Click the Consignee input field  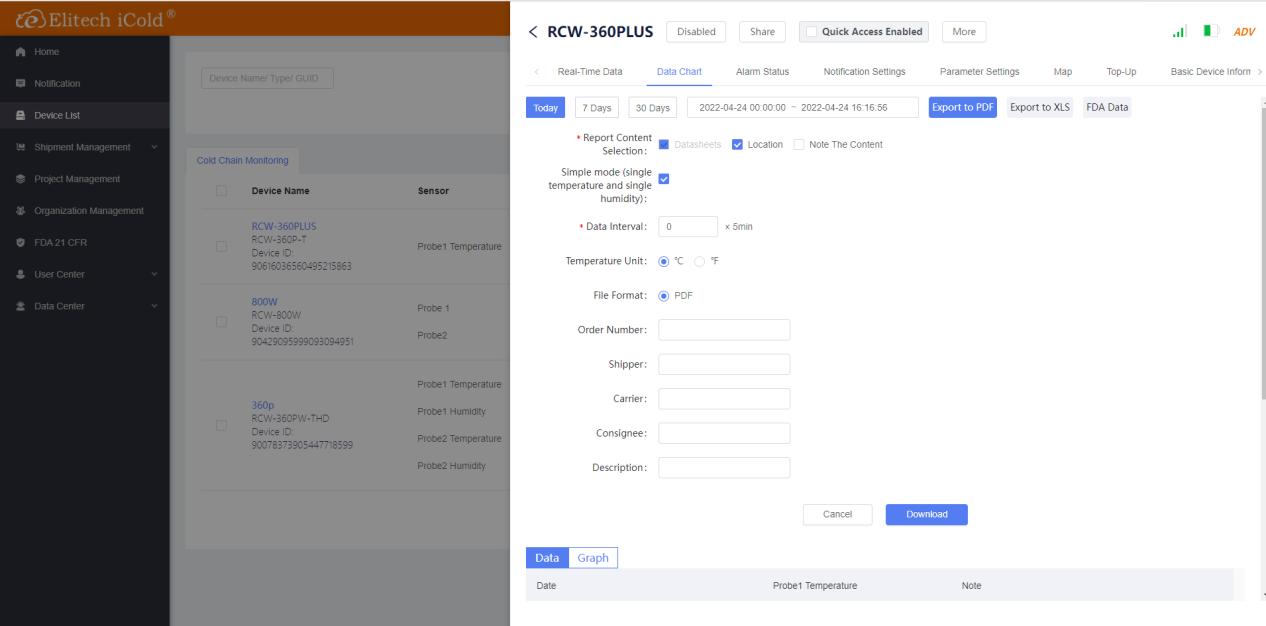[x=724, y=433]
